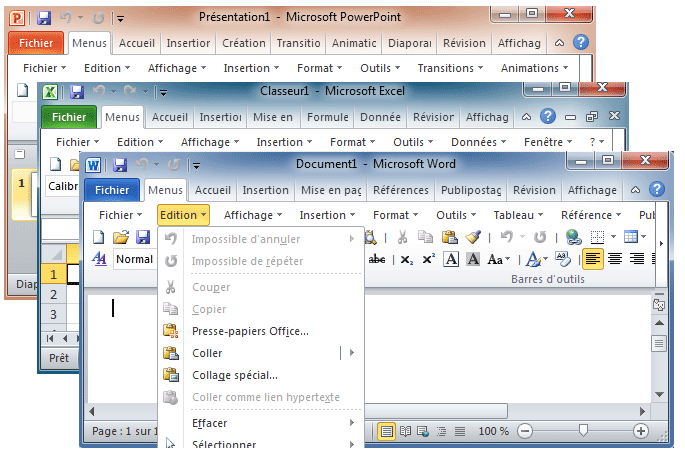The image size is (685, 460).
Task: Click orange Fichier button in PowerPoint
Action: click(36, 43)
